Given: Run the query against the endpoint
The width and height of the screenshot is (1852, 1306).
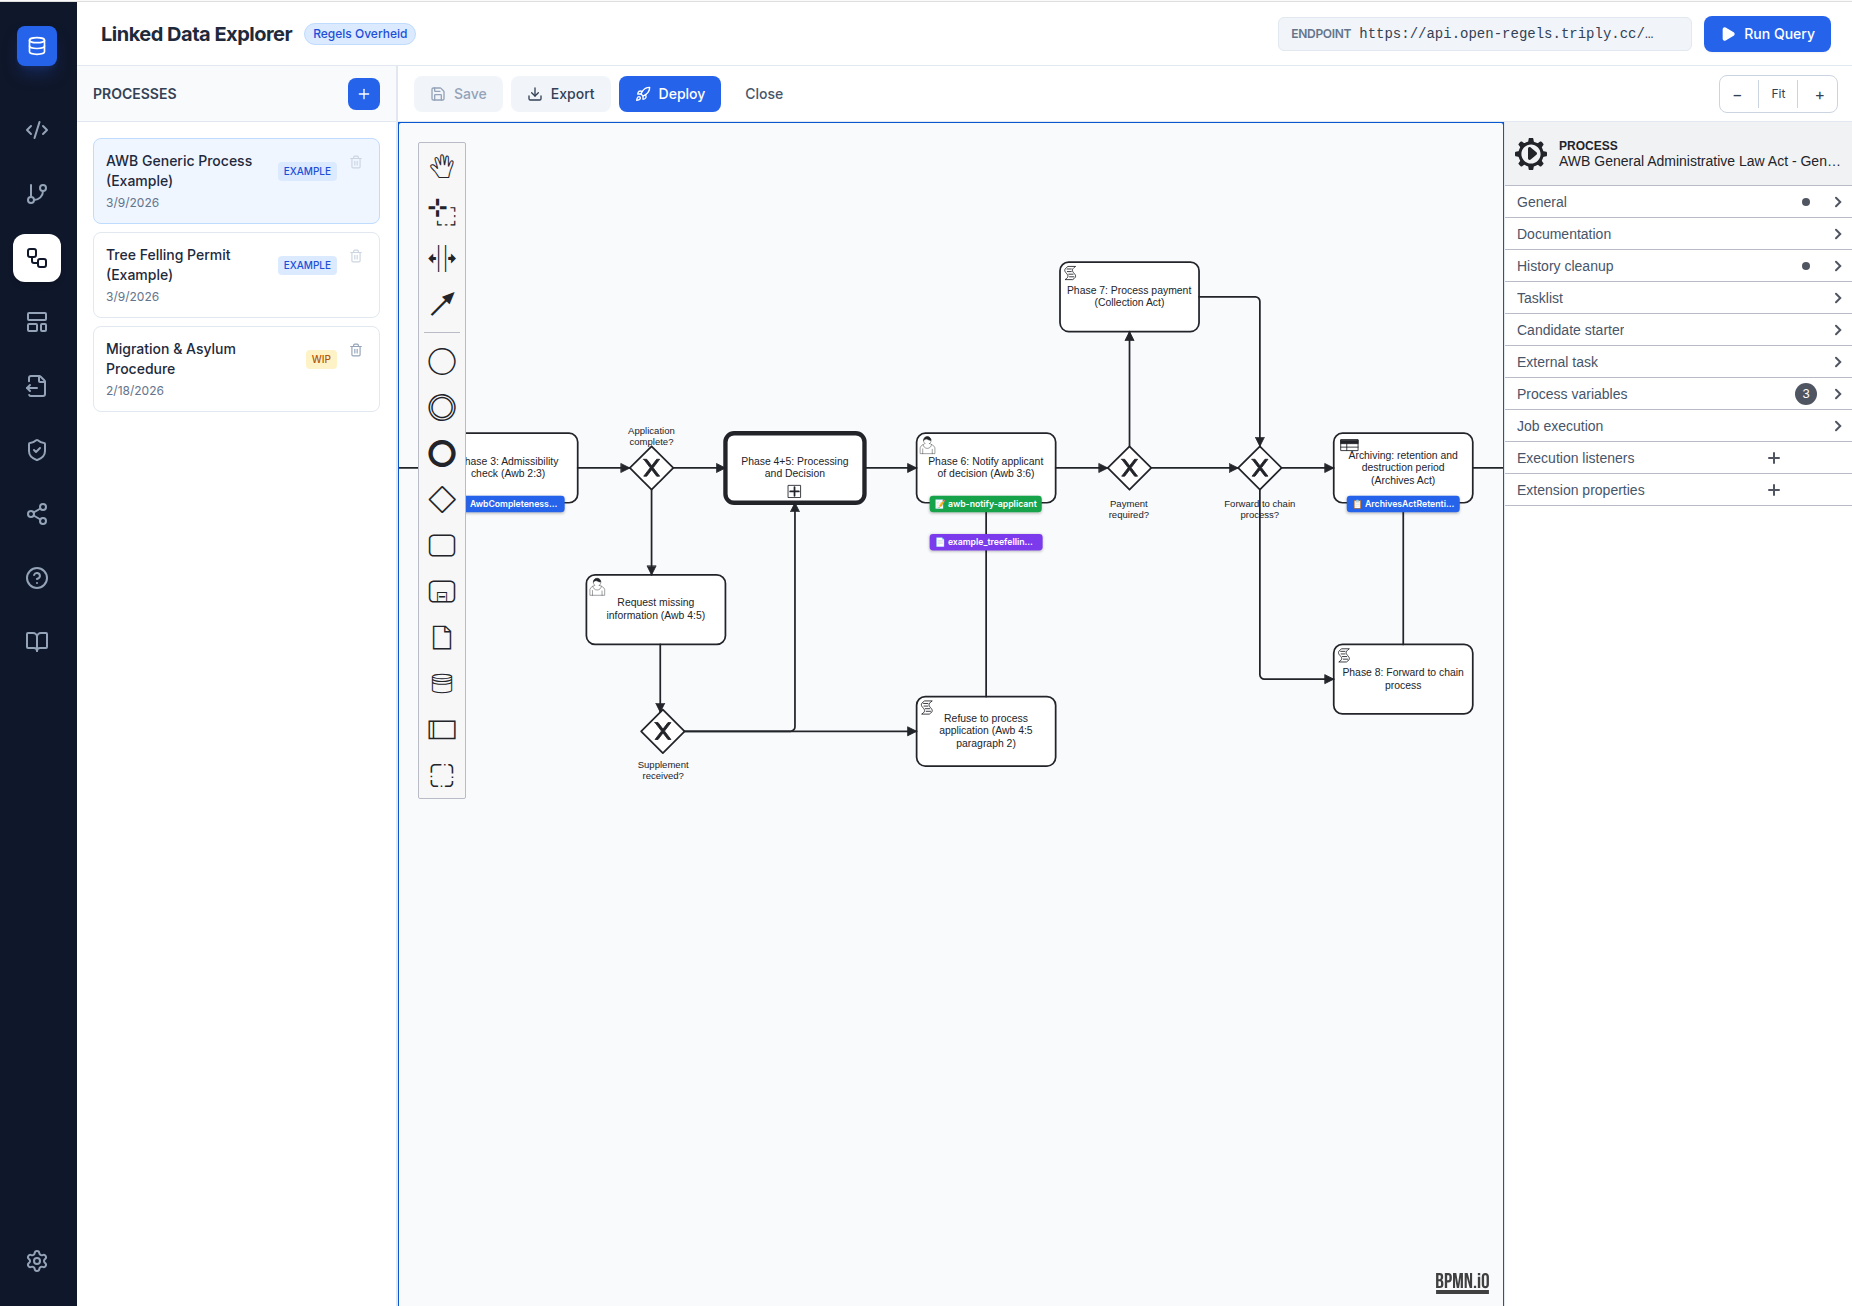Looking at the screenshot, I should [x=1766, y=33].
